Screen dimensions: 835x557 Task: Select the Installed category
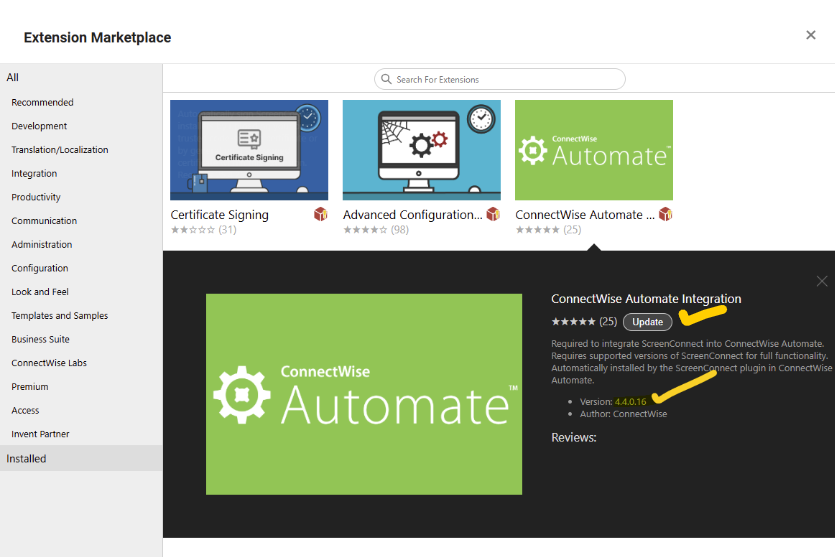[81, 458]
